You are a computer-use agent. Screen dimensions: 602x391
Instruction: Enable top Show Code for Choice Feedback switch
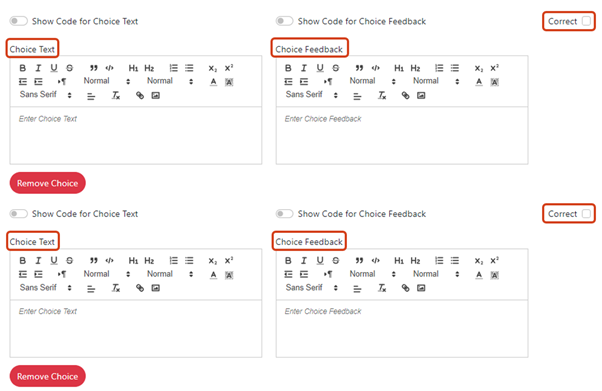[284, 21]
